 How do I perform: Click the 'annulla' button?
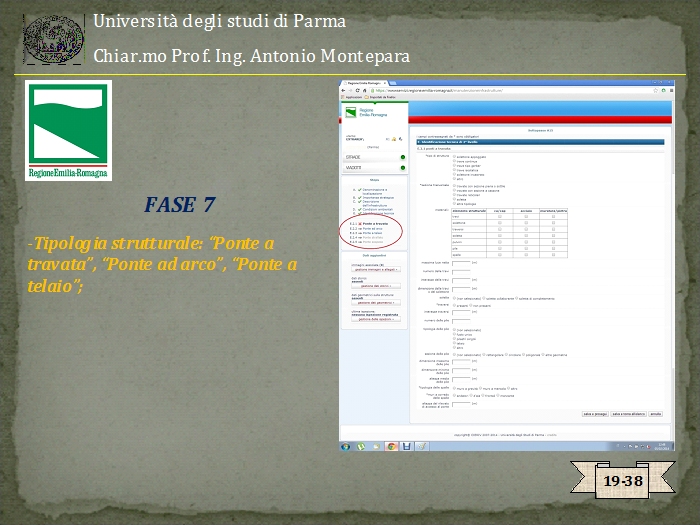tap(656, 413)
